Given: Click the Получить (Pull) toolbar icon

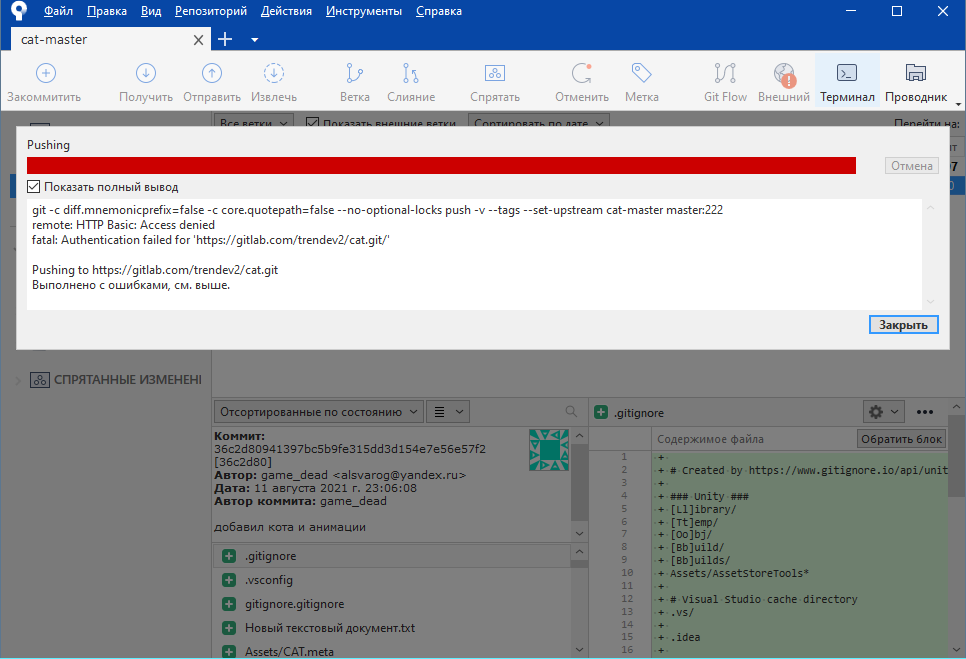Looking at the screenshot, I should [x=146, y=74].
